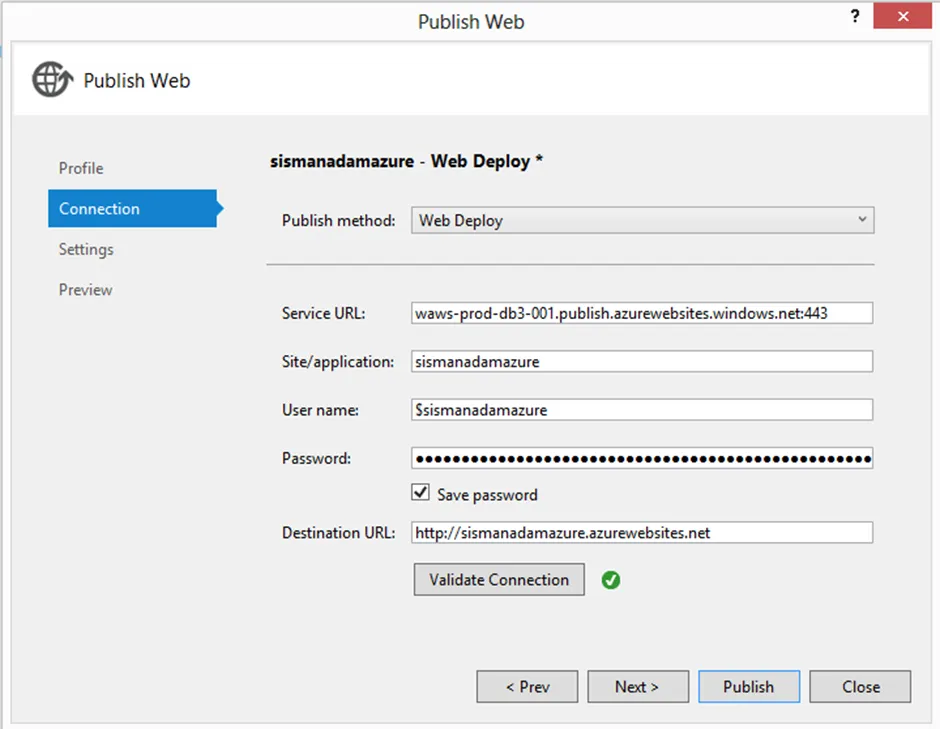Click the Password field
940x729 pixels.
coord(642,459)
